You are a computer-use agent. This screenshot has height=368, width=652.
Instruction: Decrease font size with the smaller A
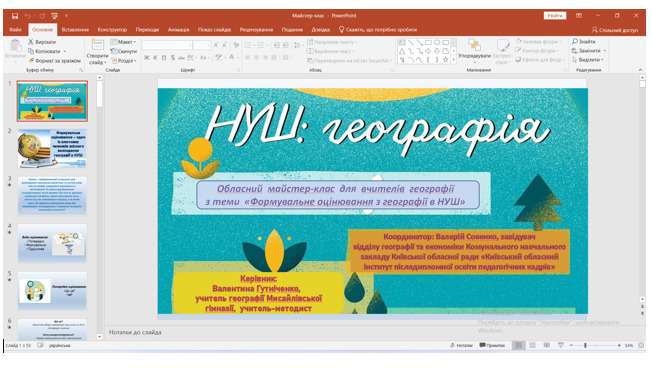coord(225,45)
